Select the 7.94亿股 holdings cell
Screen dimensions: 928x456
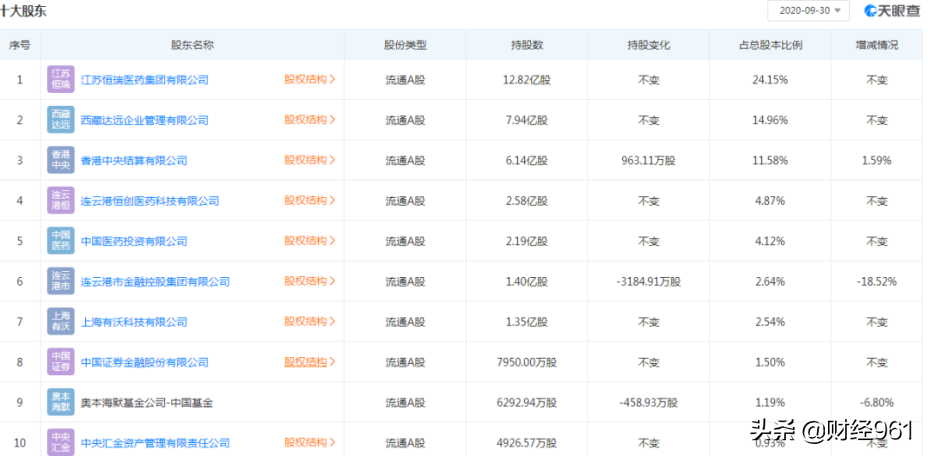[x=527, y=120]
